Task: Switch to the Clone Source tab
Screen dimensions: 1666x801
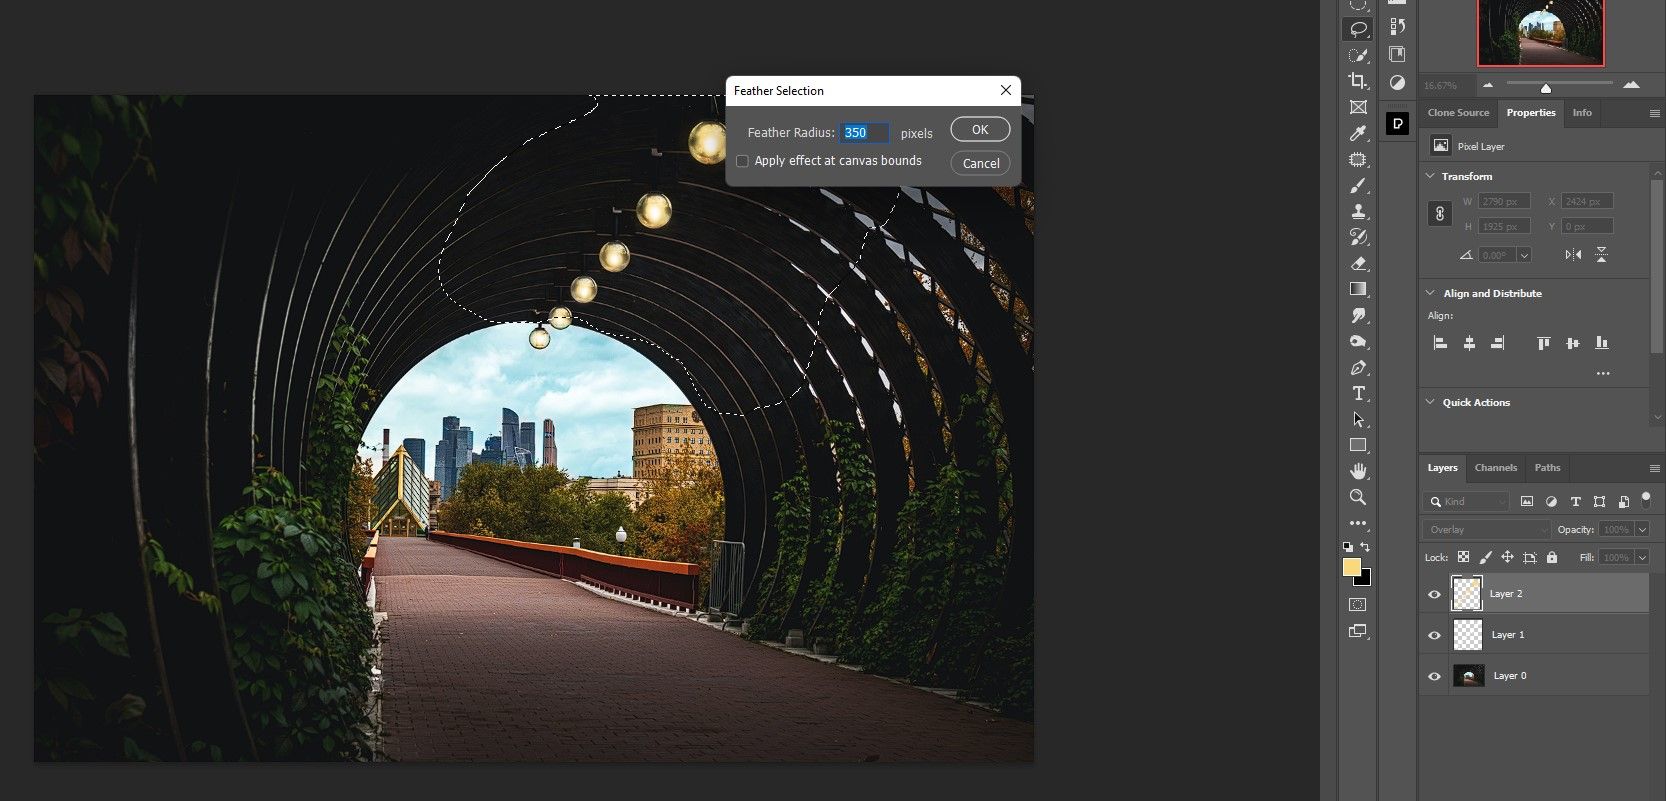Action: click(x=1458, y=113)
